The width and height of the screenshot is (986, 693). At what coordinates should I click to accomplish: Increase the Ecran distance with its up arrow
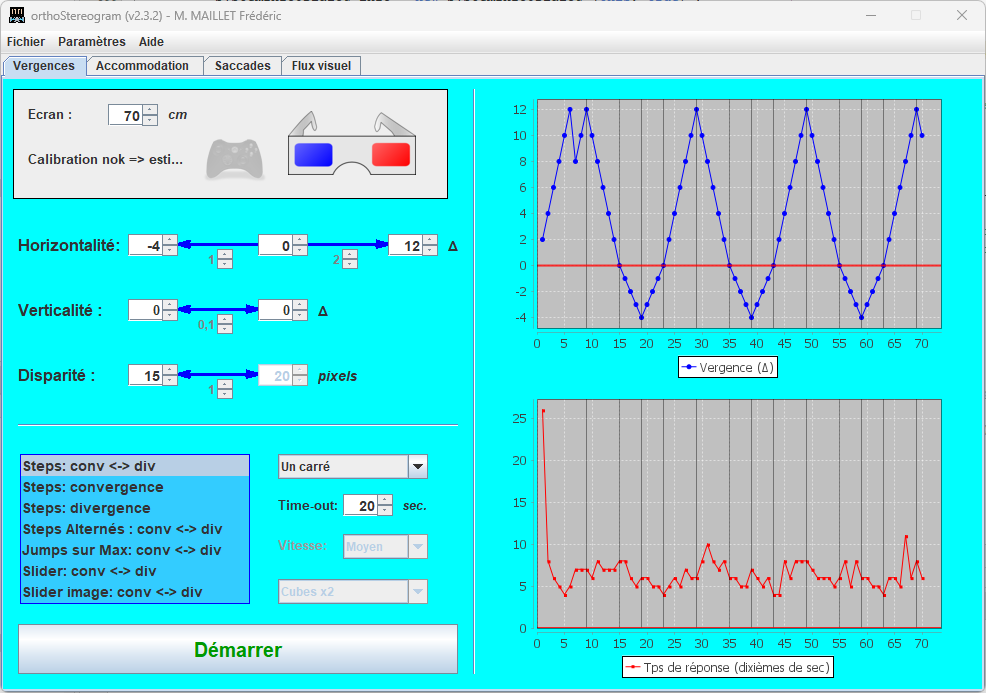click(x=150, y=109)
